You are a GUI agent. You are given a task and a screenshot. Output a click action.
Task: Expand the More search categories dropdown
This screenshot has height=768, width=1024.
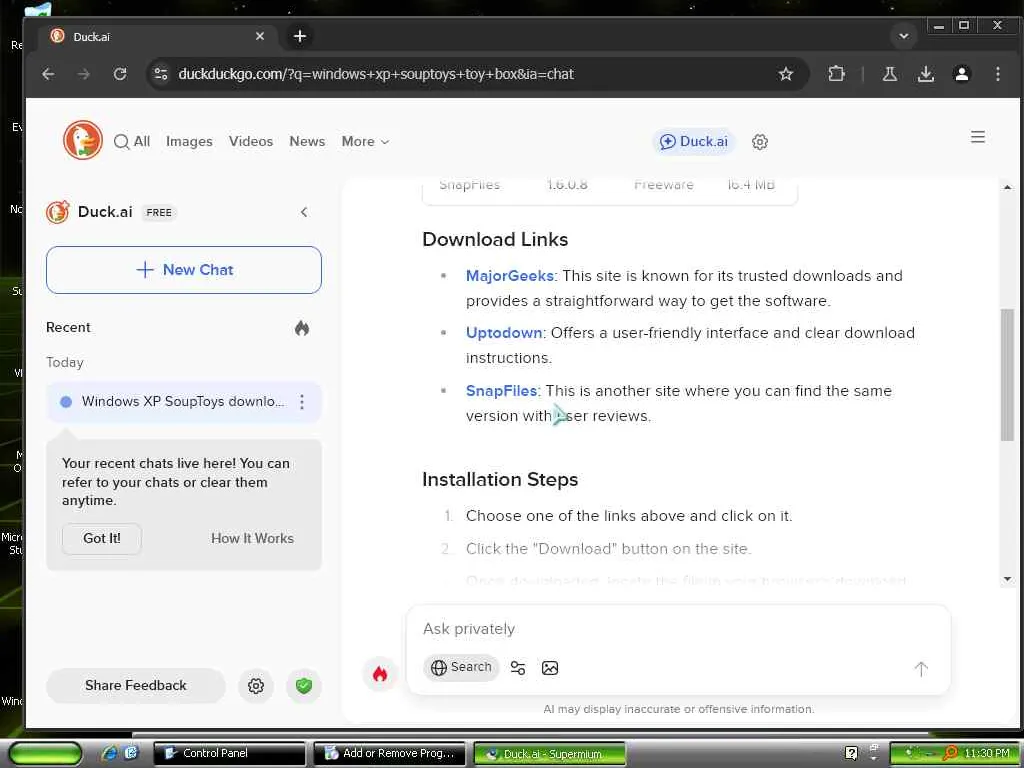coord(365,142)
